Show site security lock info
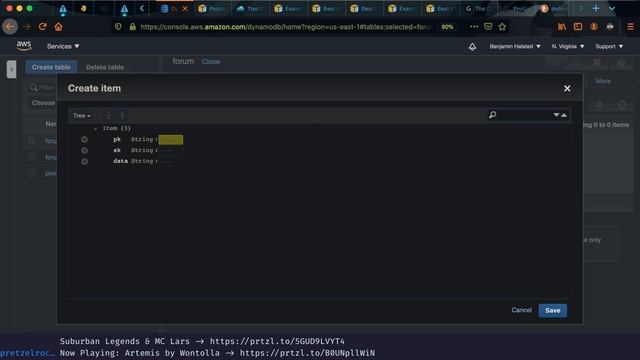This screenshot has height=360, width=640. tap(132, 27)
